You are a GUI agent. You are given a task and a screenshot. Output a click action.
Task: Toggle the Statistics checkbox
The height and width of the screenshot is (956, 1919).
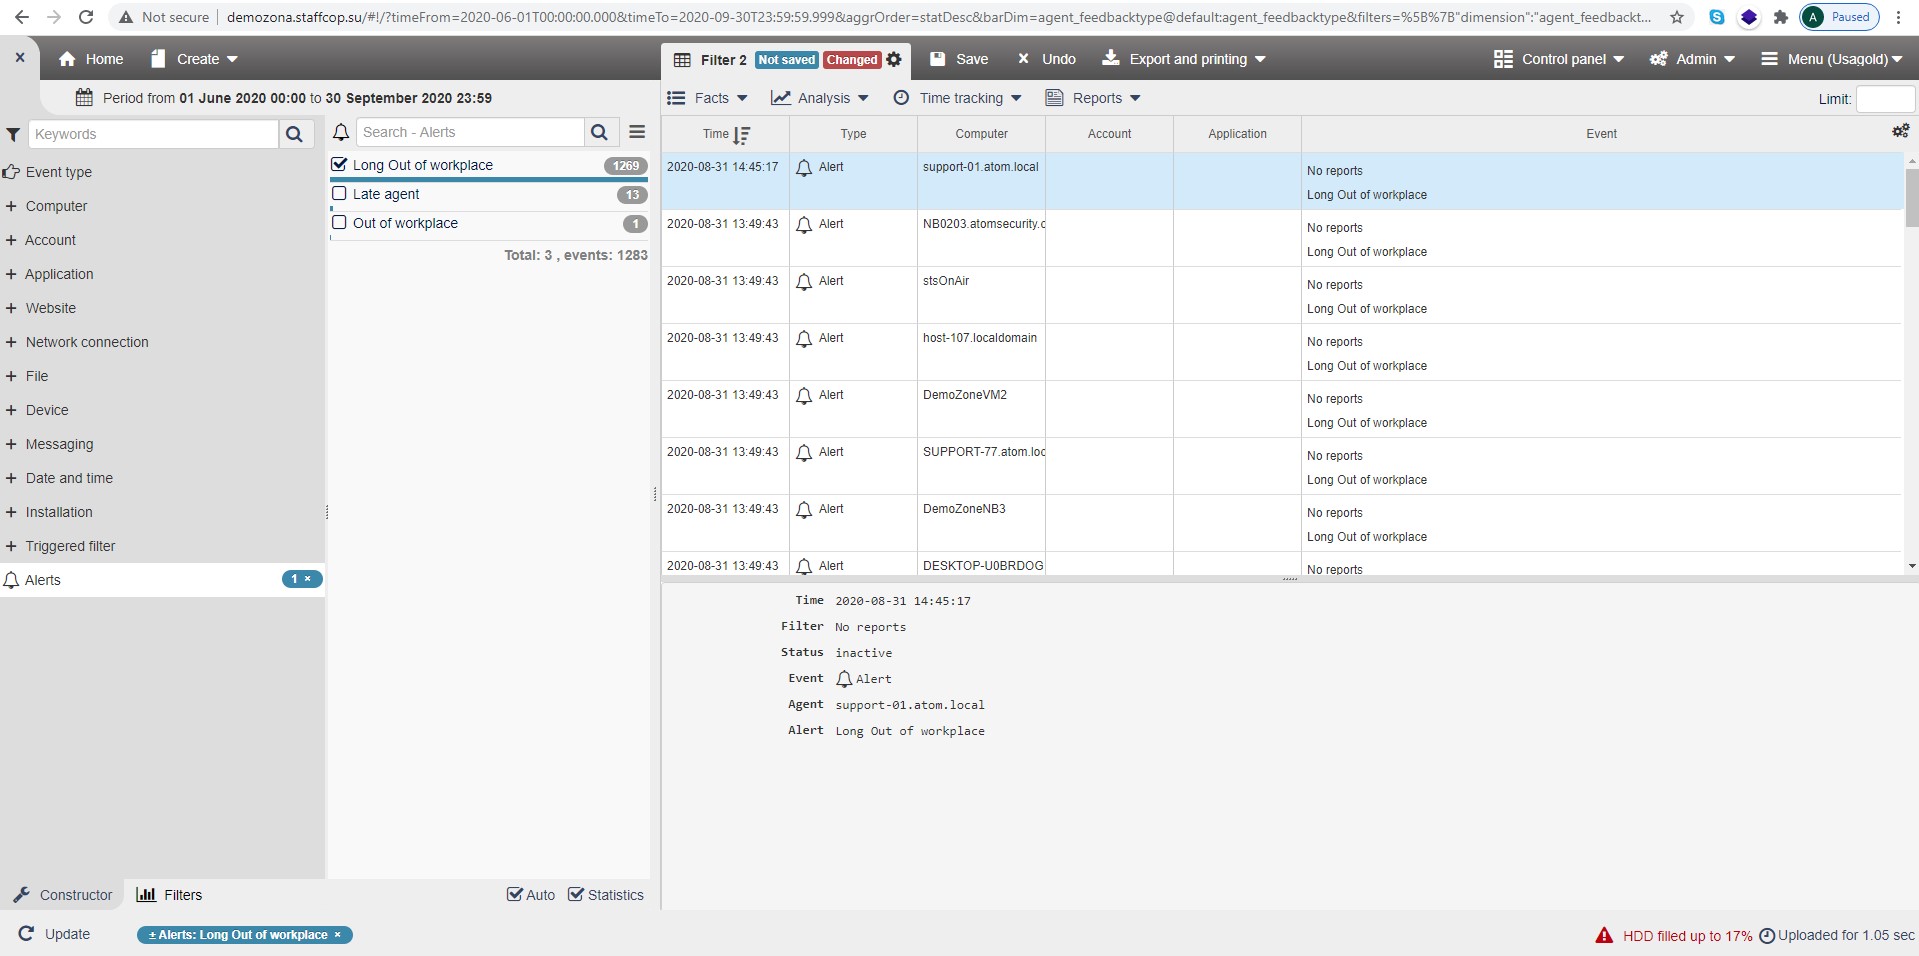pos(576,895)
